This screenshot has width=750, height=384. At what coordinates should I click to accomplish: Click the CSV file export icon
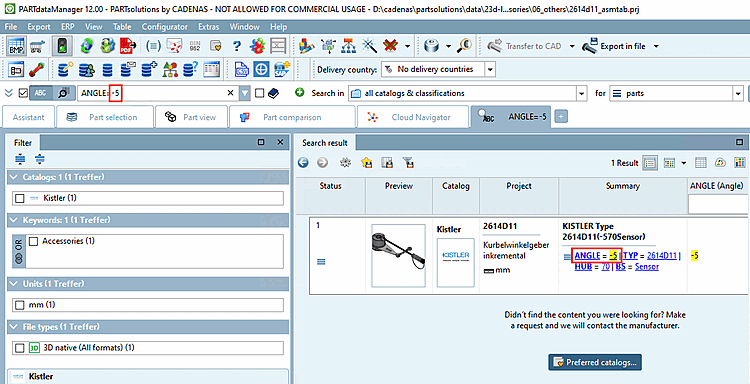pyautogui.click(x=241, y=69)
